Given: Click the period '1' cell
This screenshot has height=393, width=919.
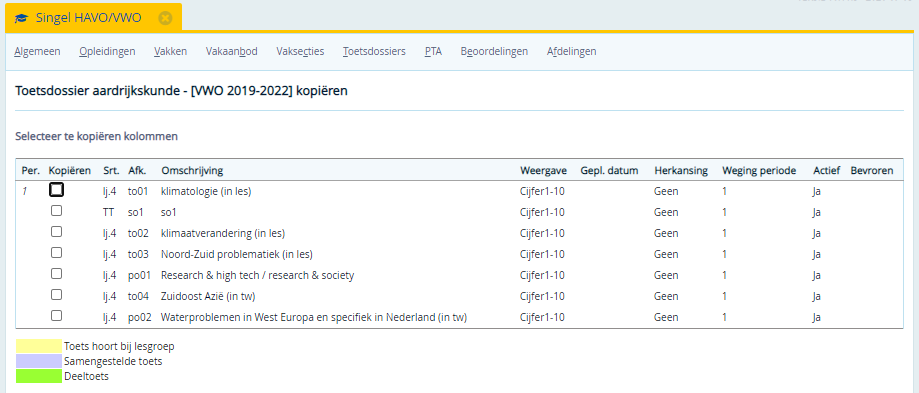Looking at the screenshot, I should point(25,191).
